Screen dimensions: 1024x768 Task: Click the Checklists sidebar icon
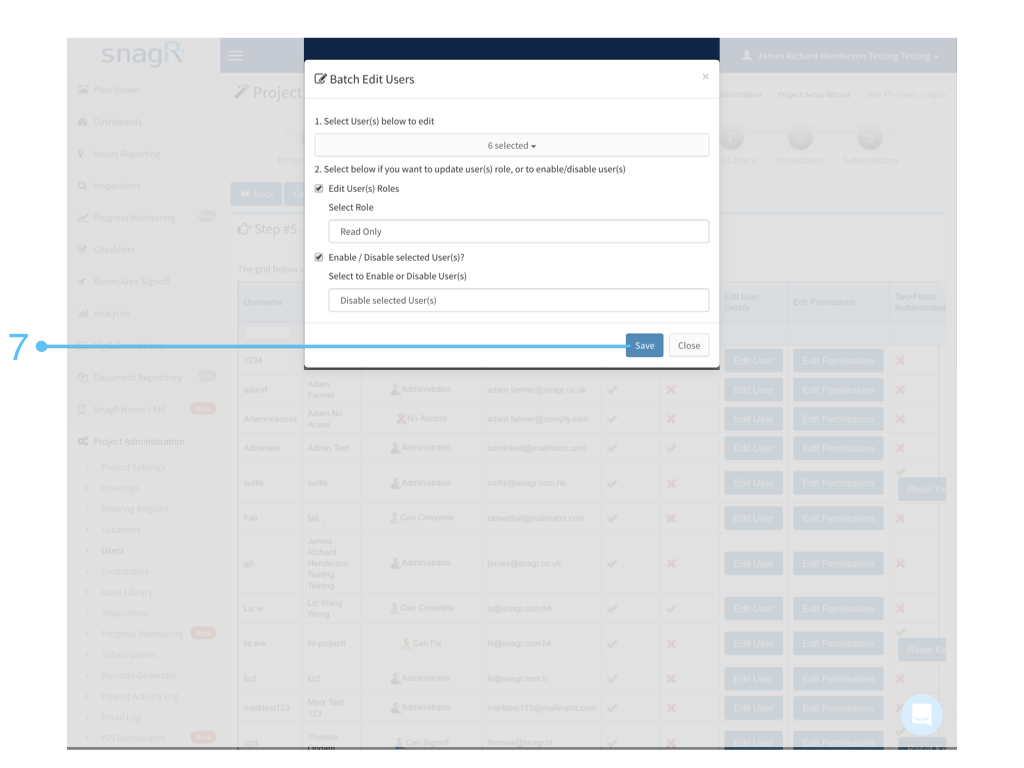click(x=82, y=249)
